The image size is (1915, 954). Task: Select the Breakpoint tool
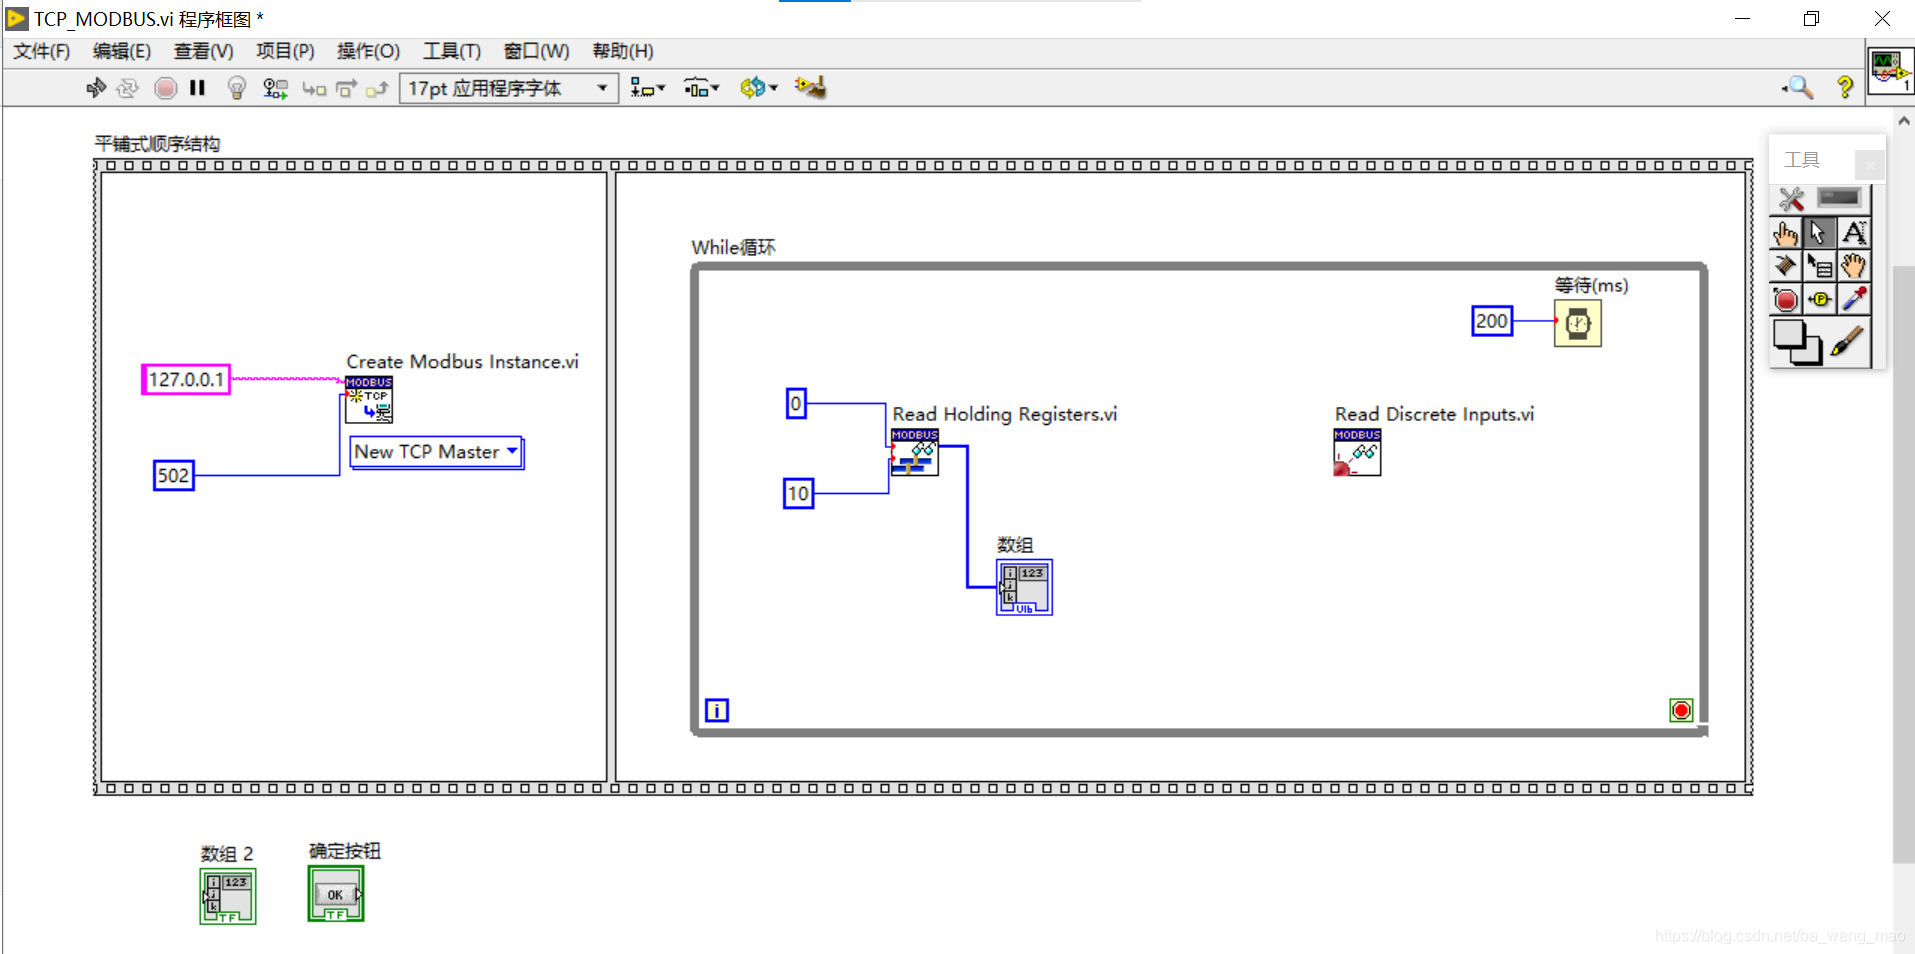(1785, 299)
